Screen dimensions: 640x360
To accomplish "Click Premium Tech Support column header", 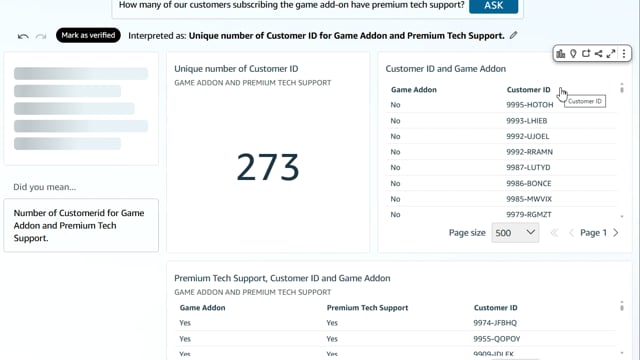I will (367, 308).
